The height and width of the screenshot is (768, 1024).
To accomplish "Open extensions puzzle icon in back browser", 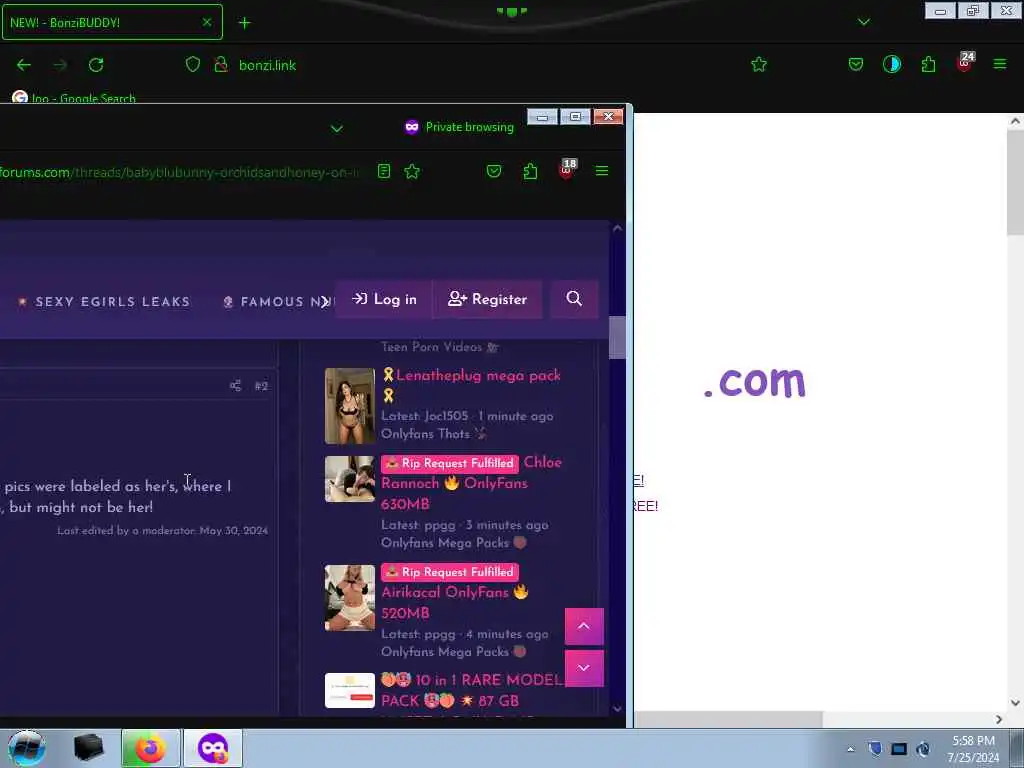I will (x=928, y=64).
